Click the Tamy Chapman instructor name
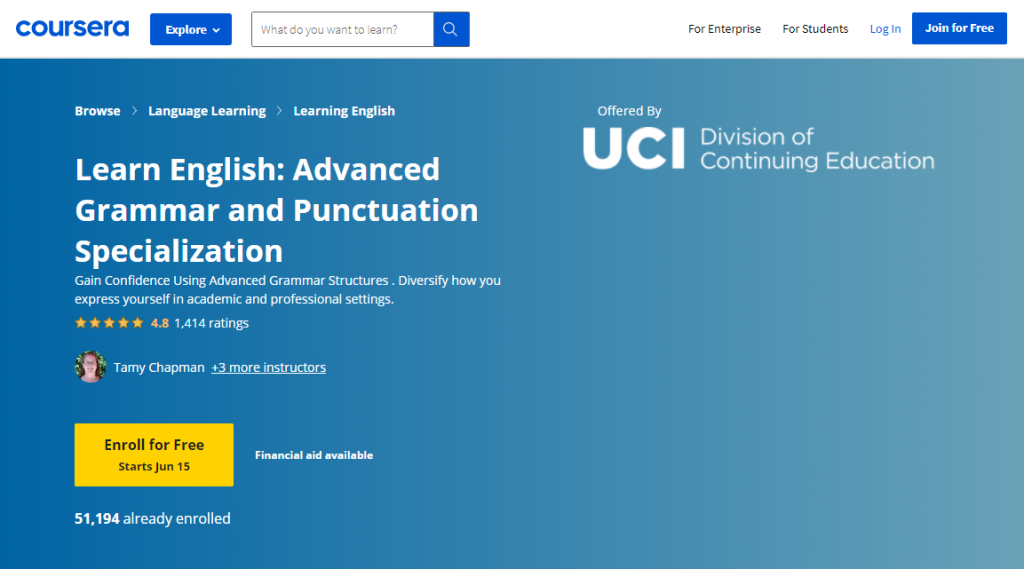The height and width of the screenshot is (569, 1024). [159, 367]
